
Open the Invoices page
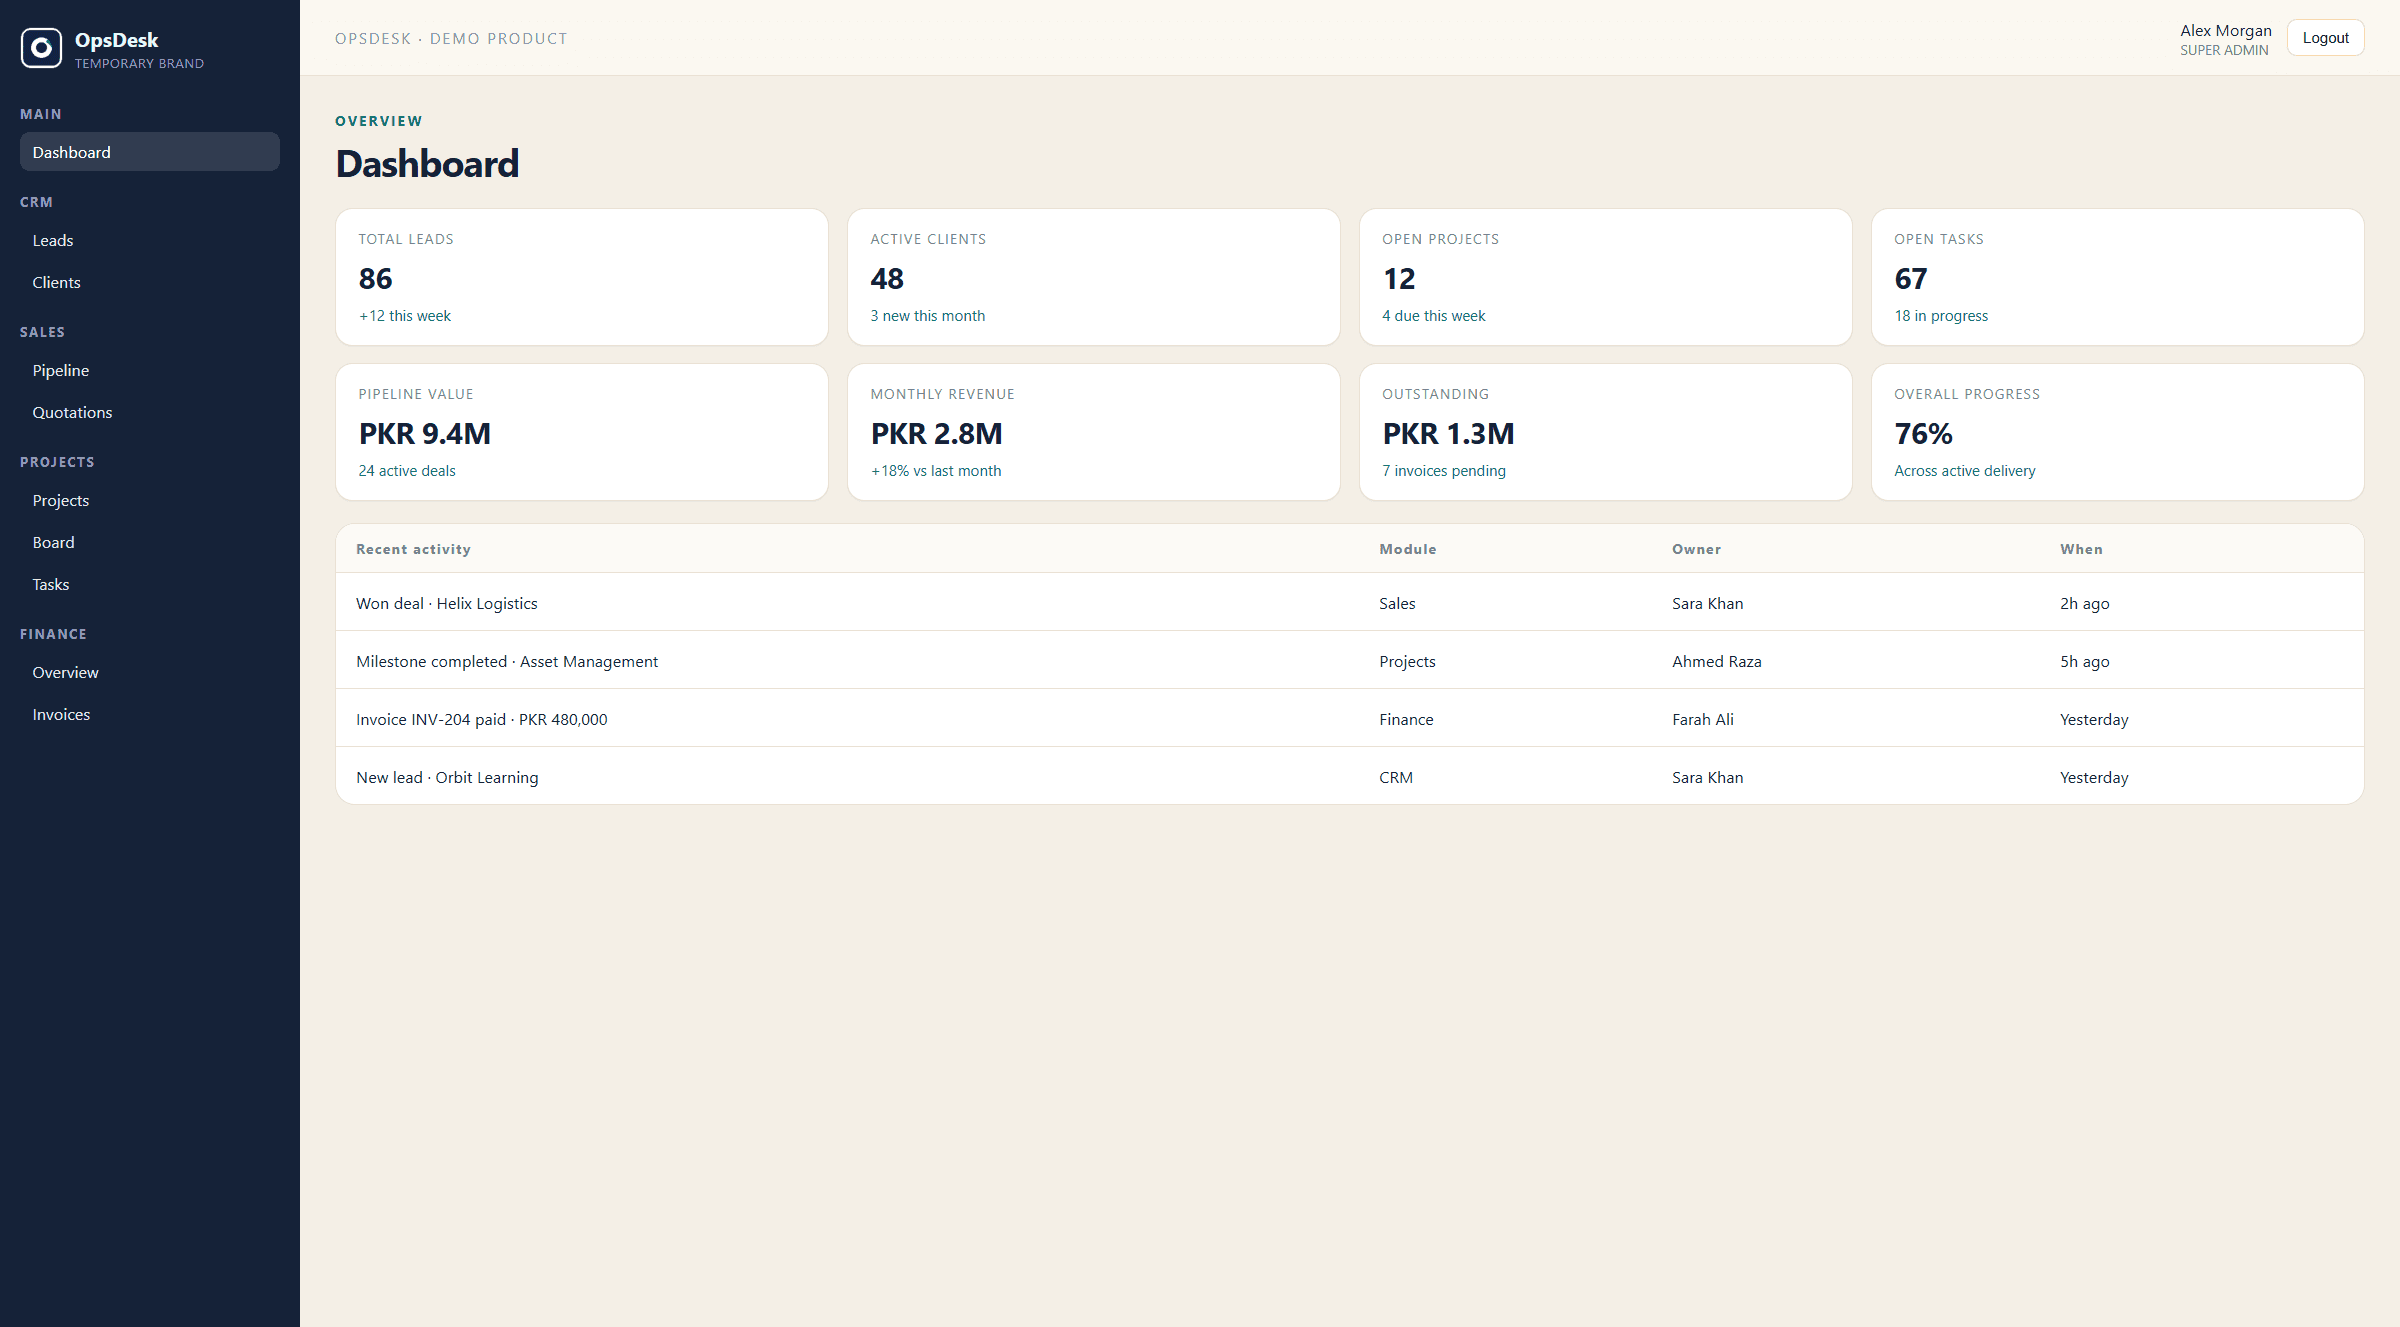150,714
